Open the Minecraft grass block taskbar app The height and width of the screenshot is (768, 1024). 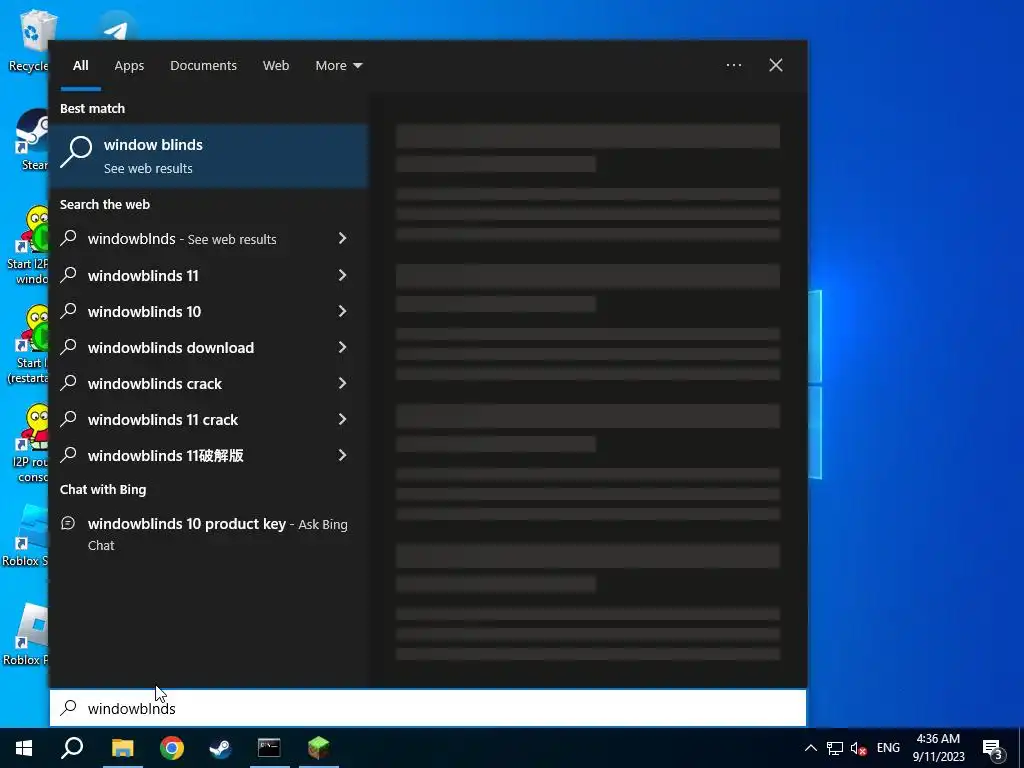tap(319, 748)
